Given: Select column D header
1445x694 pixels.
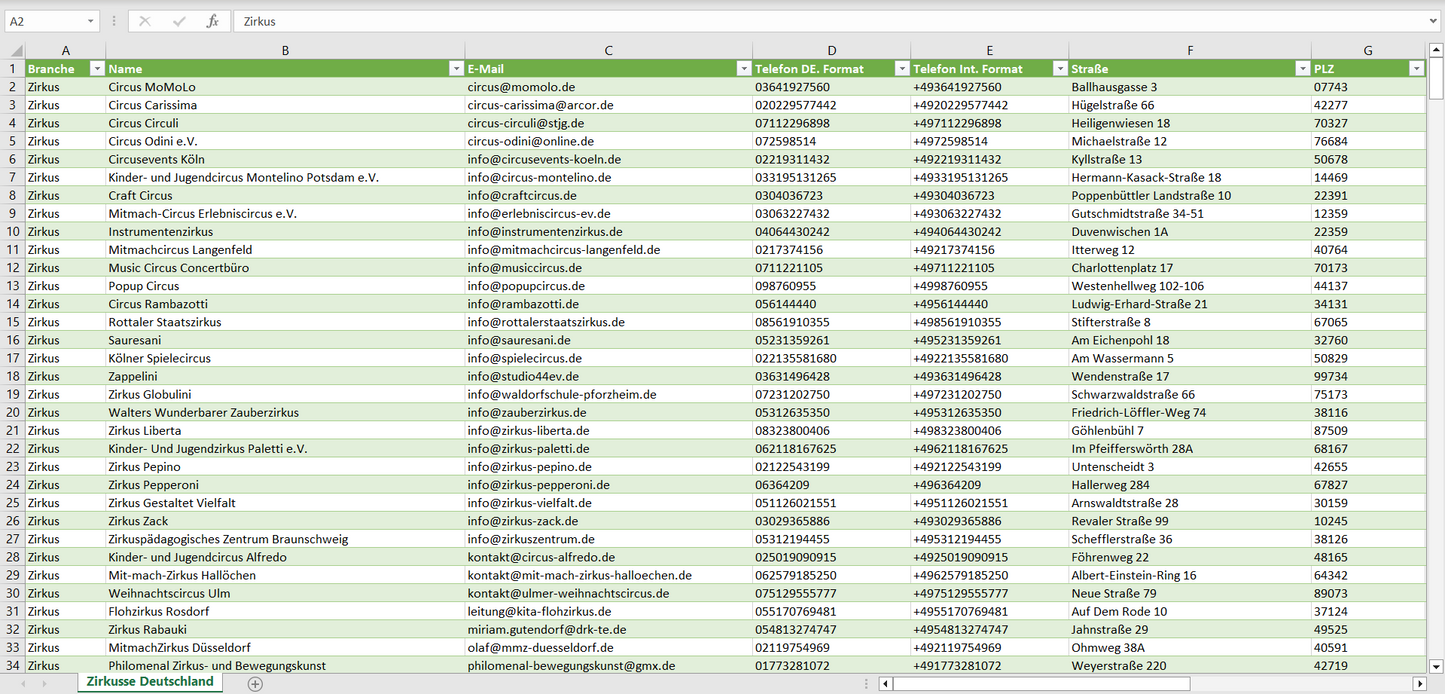Looking at the screenshot, I should (831, 51).
